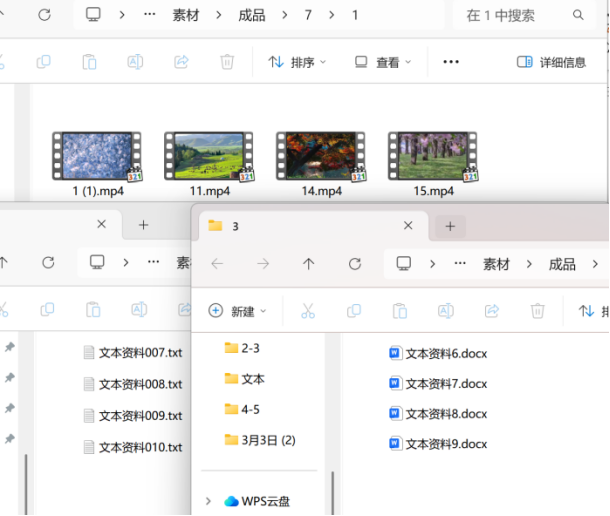Open the 文本 folder in navigation pane

tap(244, 379)
